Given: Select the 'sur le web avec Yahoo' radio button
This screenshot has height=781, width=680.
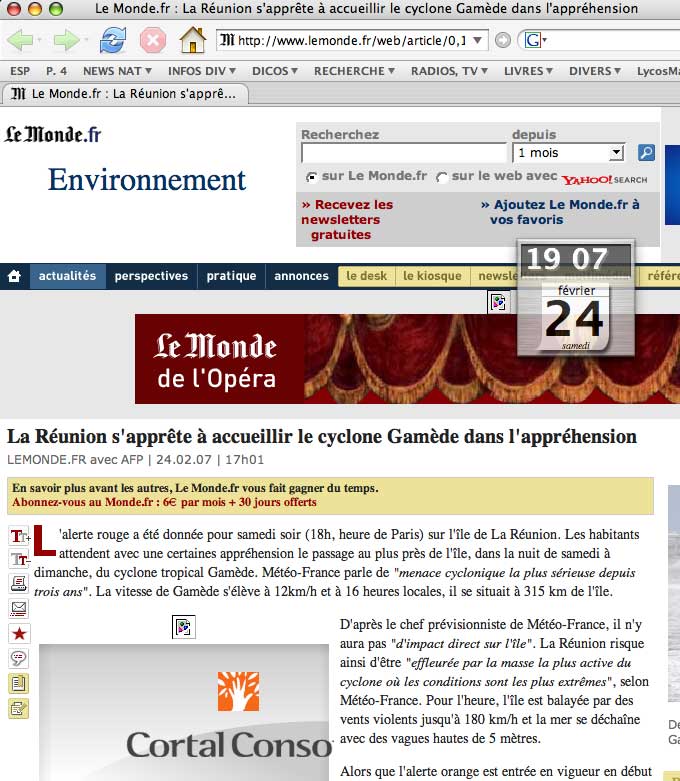Looking at the screenshot, I should click(441, 177).
